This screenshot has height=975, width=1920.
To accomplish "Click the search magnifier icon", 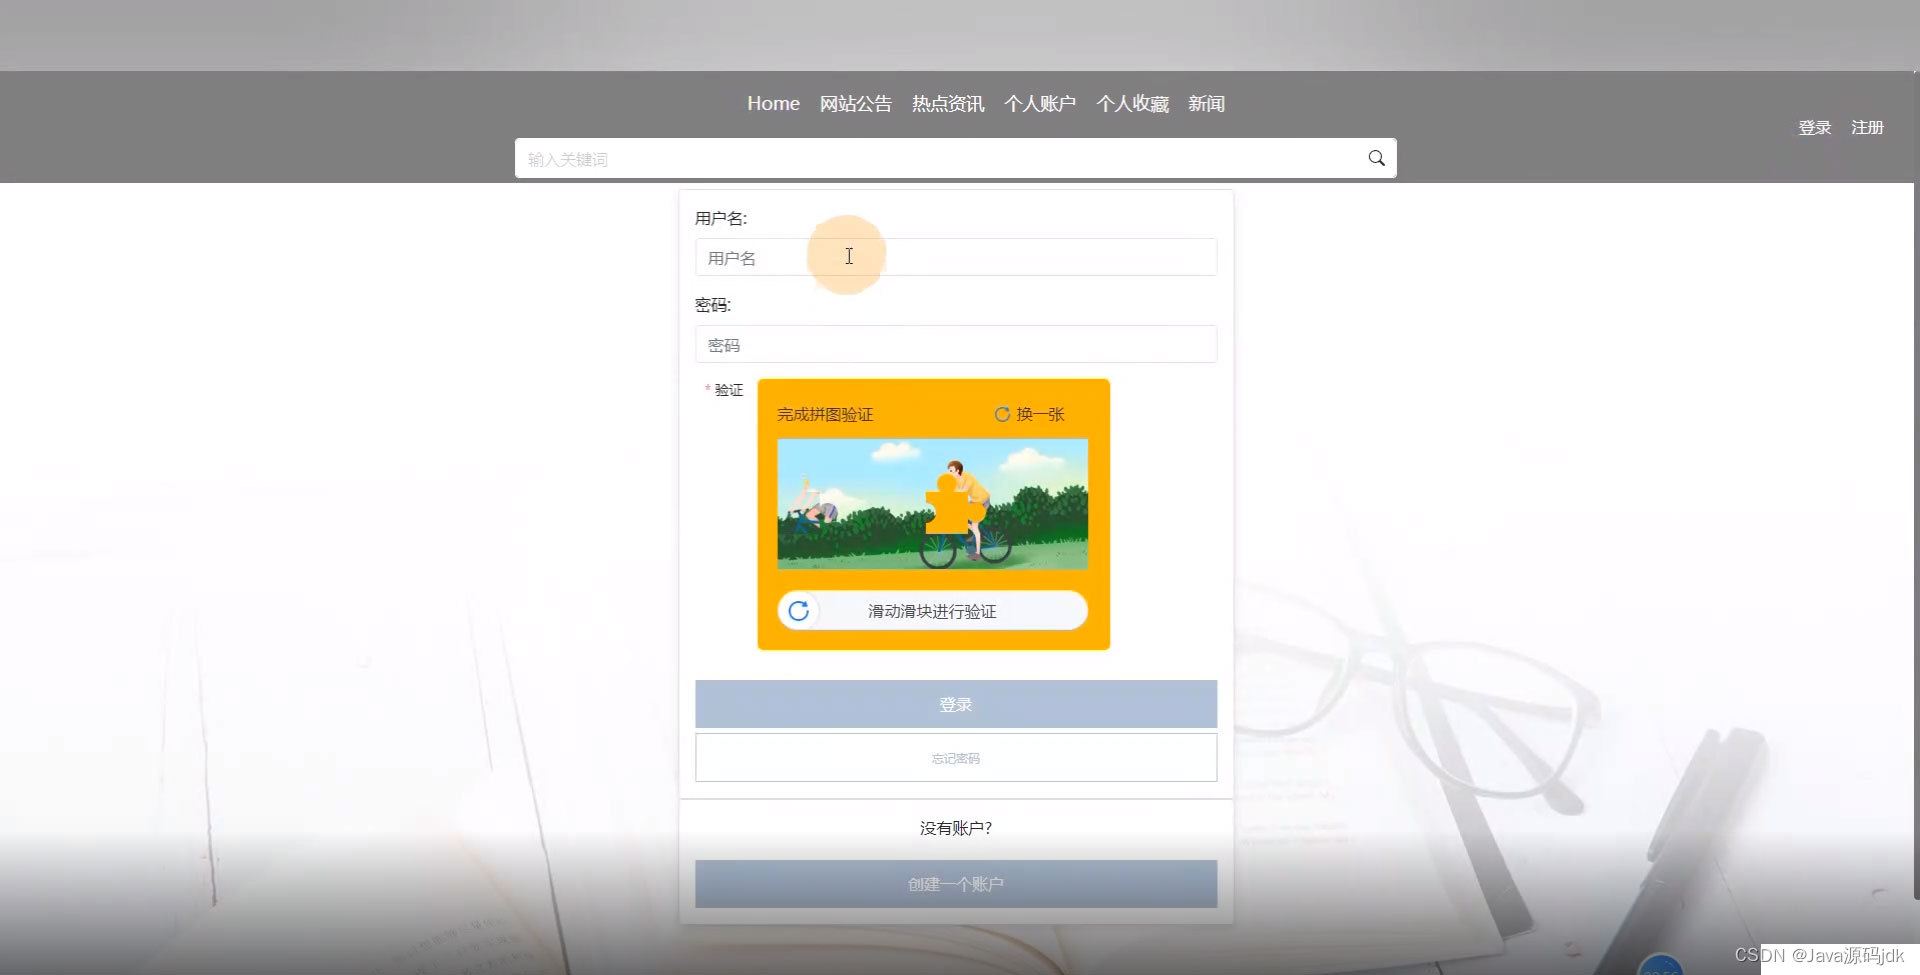I will [1376, 158].
